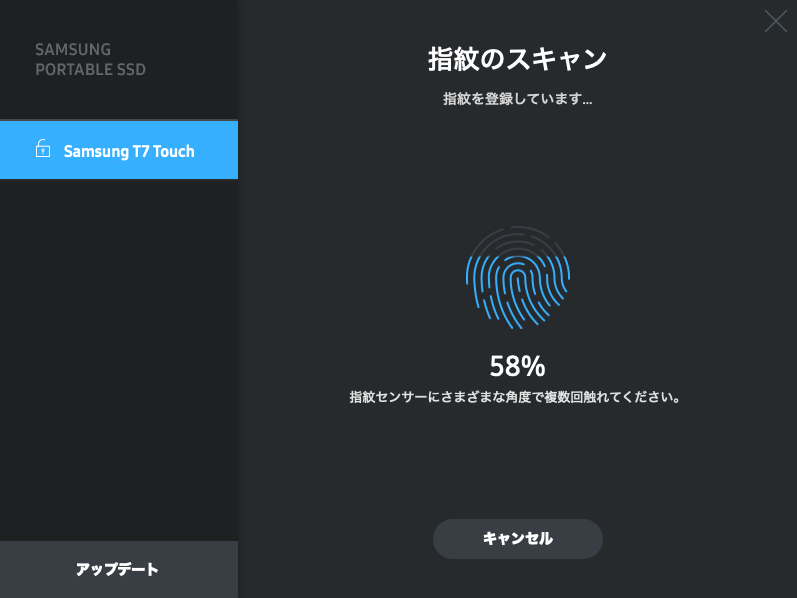
Task: Click the fingerprint sensor instruction sentence
Action: tap(515, 397)
